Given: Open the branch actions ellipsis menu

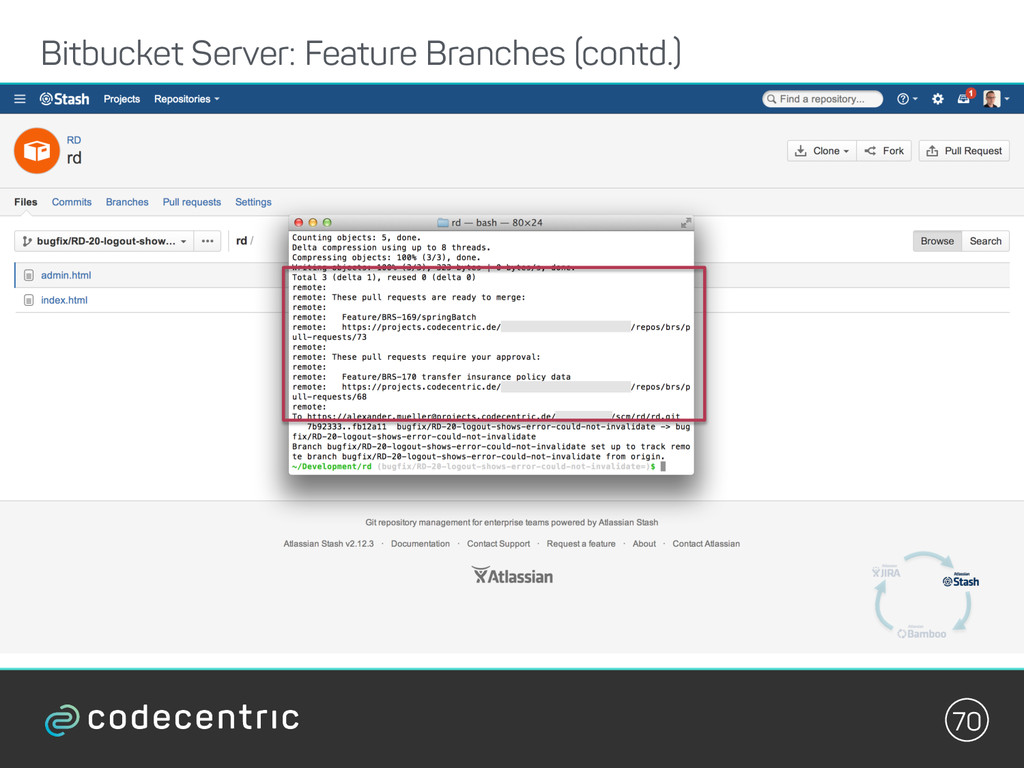Looking at the screenshot, I should point(208,241).
